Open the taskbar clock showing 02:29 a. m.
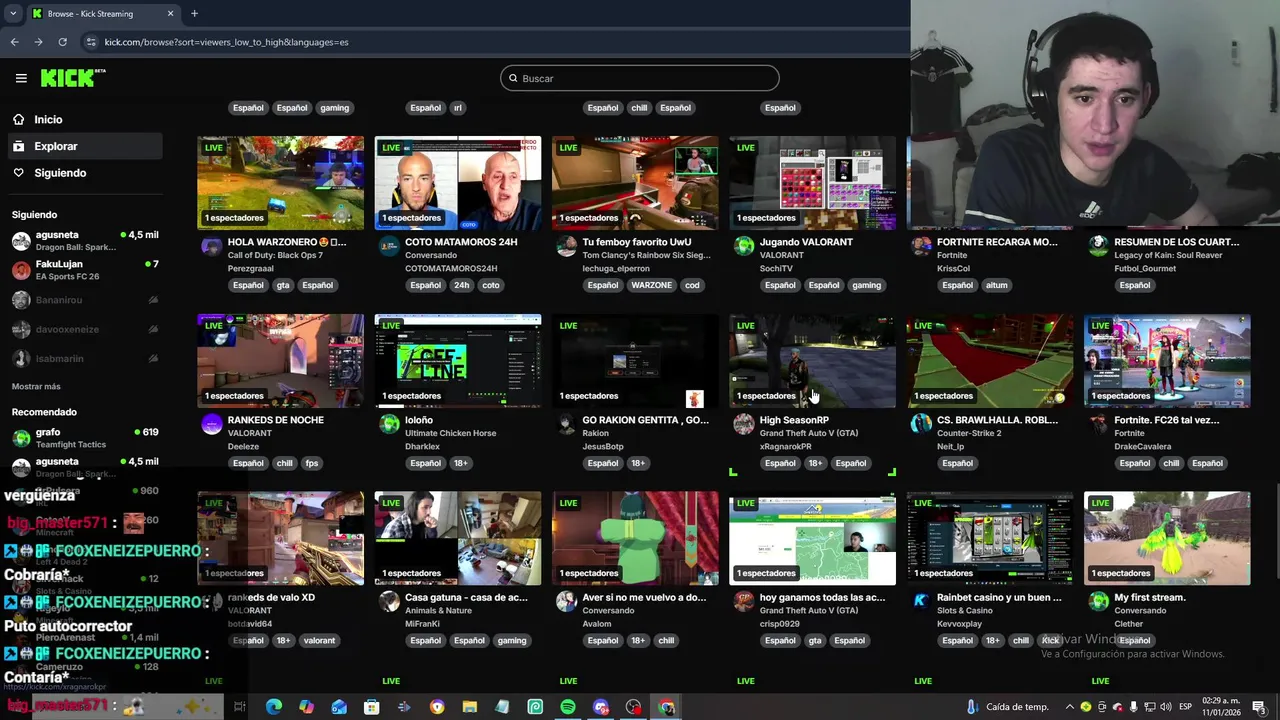Screen dimensions: 1280x720 (1224, 707)
